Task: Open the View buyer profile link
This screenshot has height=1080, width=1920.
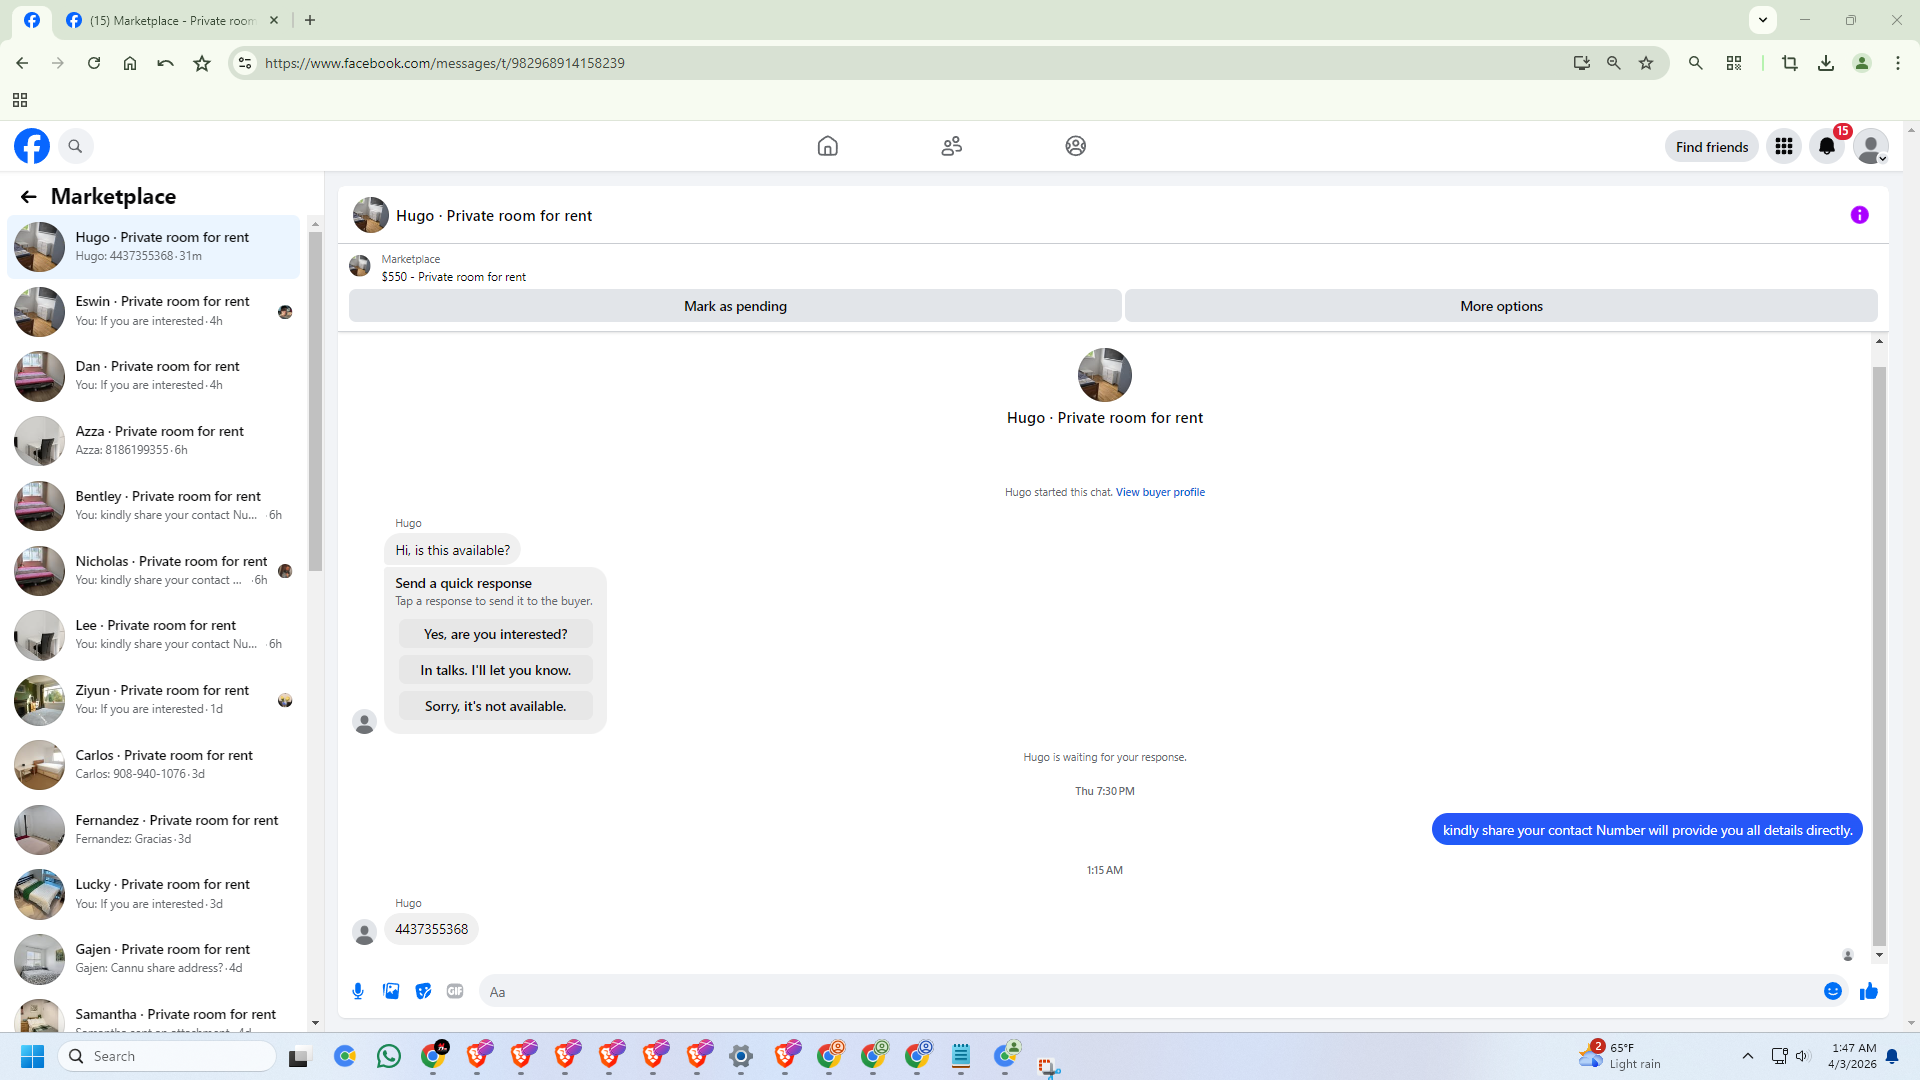Action: pos(1160,492)
